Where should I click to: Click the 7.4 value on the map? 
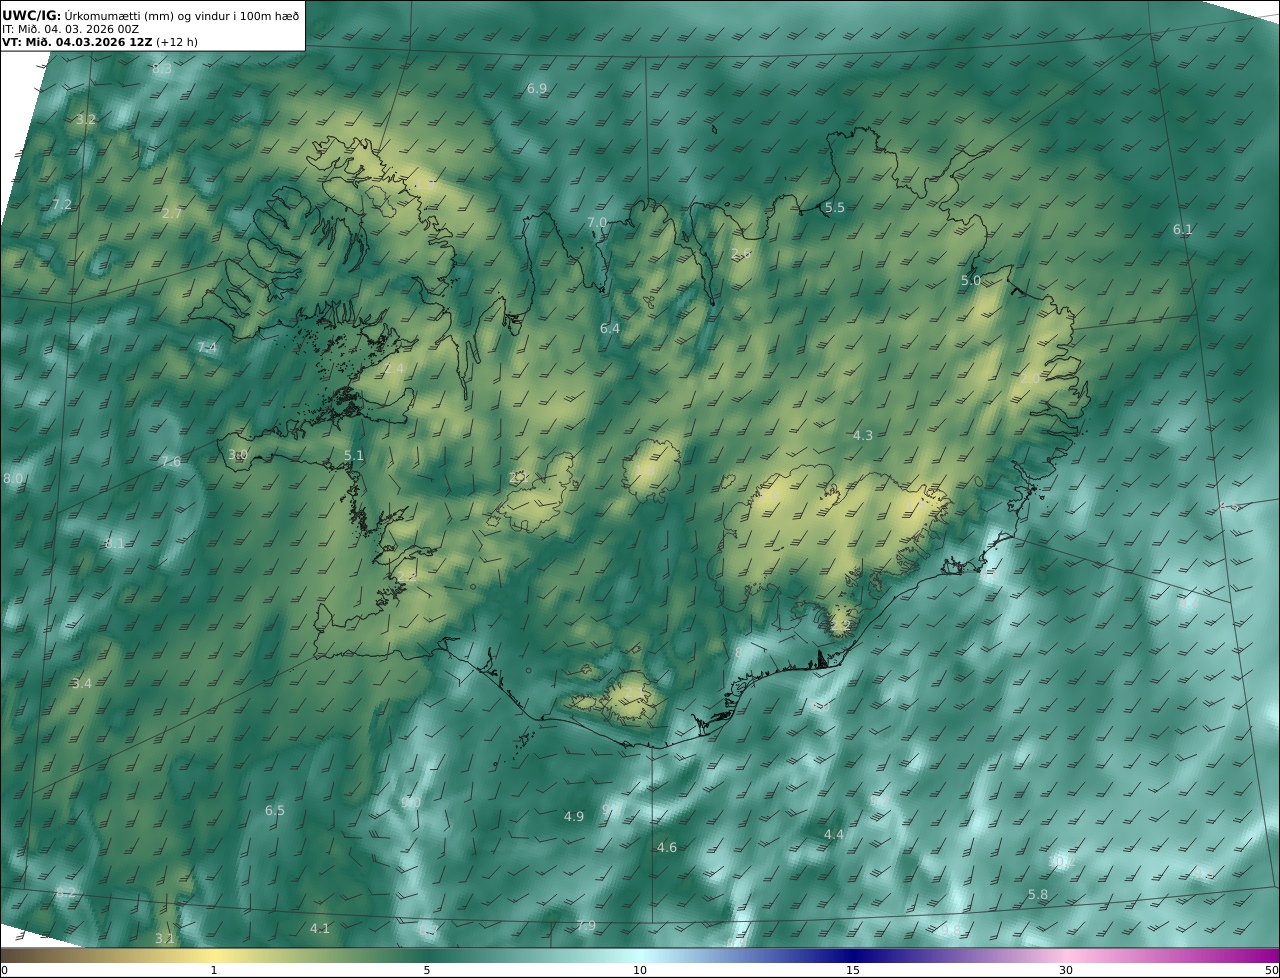207,348
